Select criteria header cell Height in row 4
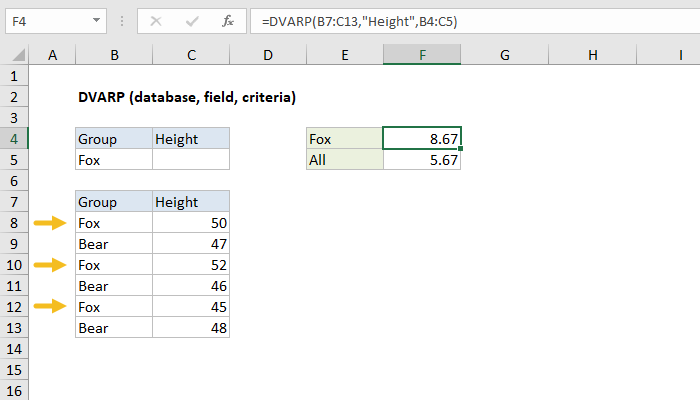 coord(191,139)
